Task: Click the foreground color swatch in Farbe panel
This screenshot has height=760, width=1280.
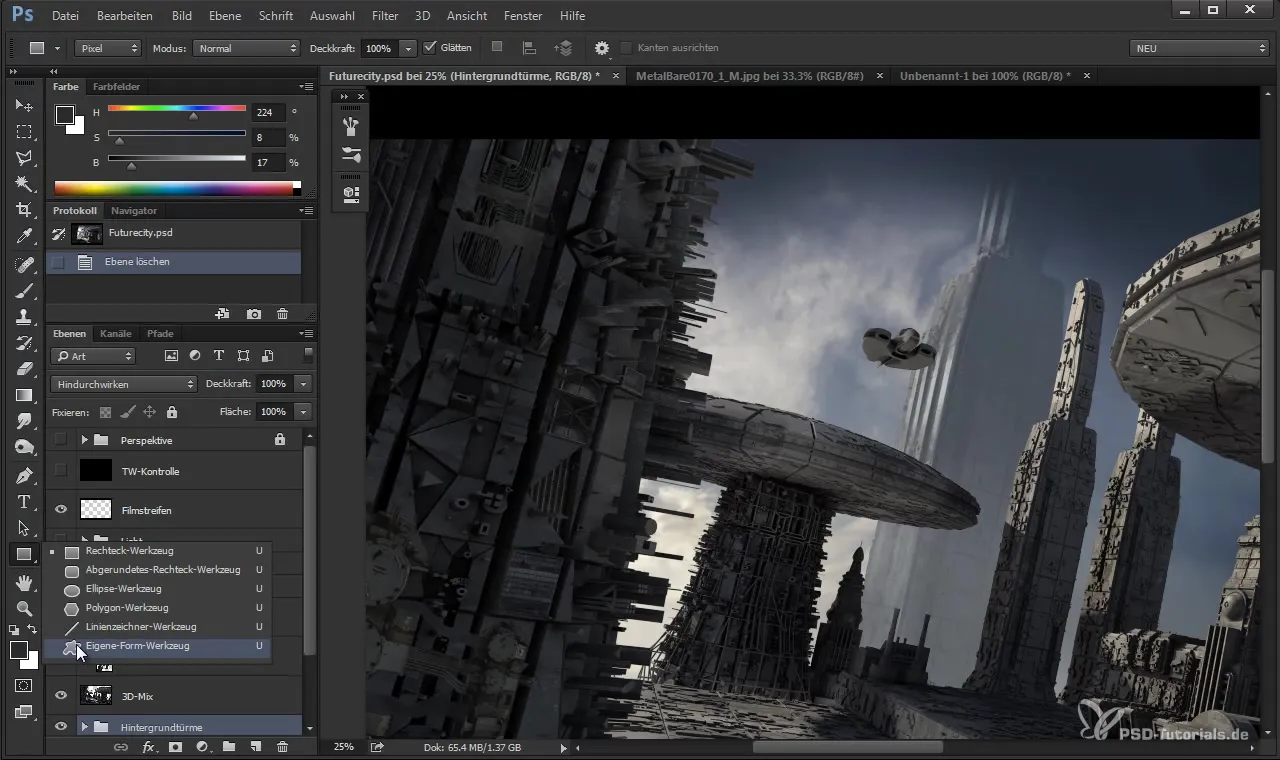Action: coord(65,116)
